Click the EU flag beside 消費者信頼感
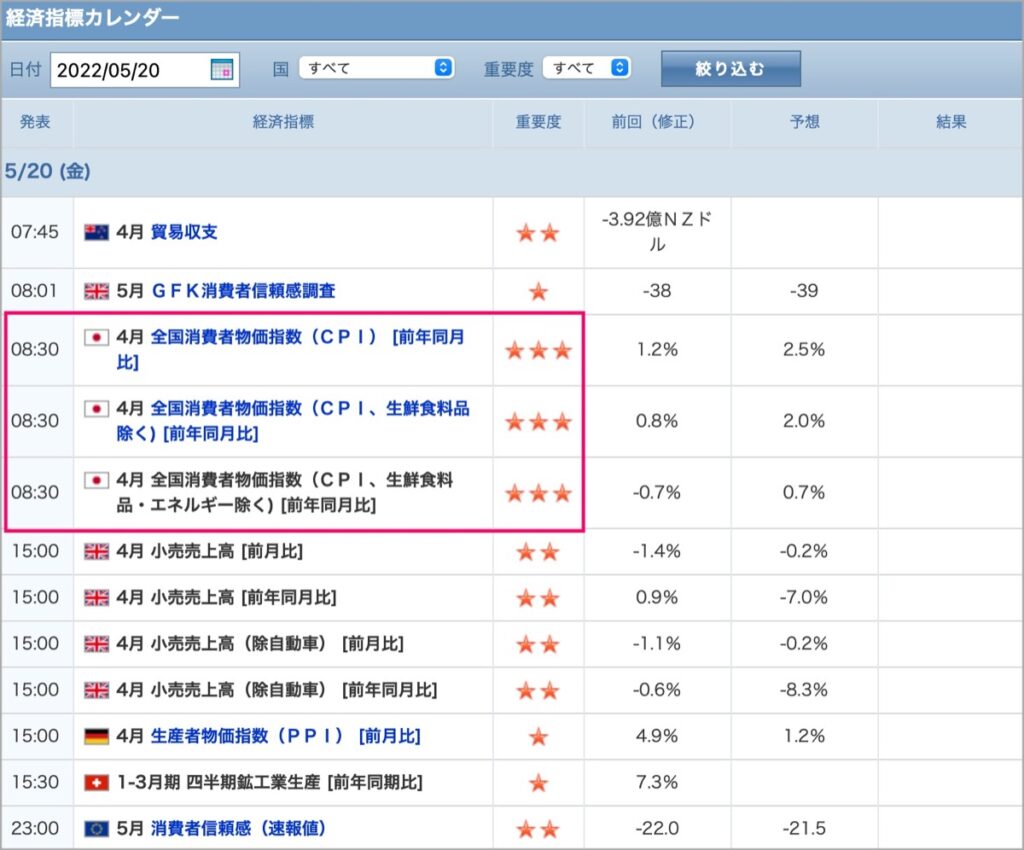This screenshot has height=850, width=1024. pyautogui.click(x=97, y=828)
